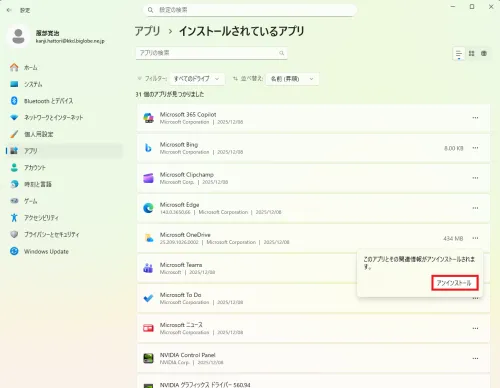The width and height of the screenshot is (500, 388).
Task: Open 個人用設定 in the sidebar
Action: 64,134
